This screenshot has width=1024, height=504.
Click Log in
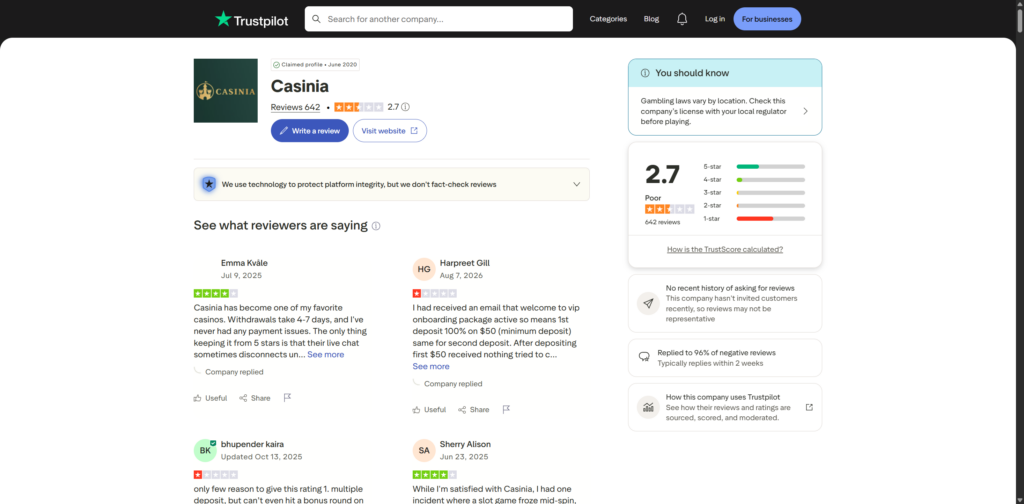(x=714, y=19)
